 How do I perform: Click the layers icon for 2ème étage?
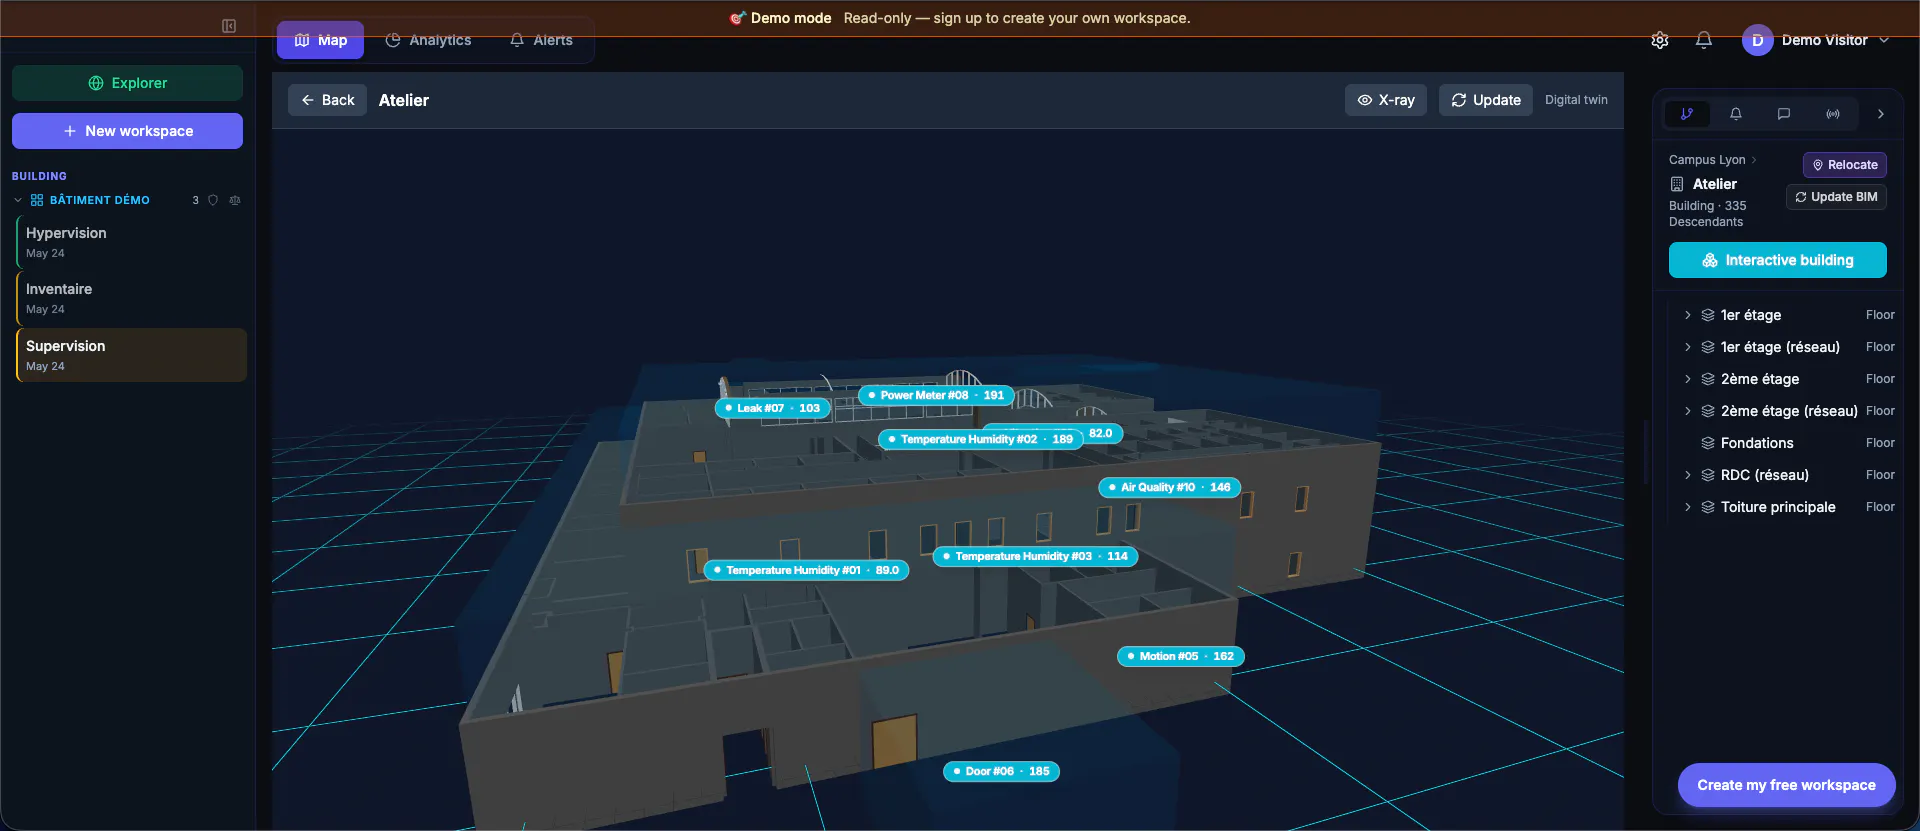click(1708, 379)
